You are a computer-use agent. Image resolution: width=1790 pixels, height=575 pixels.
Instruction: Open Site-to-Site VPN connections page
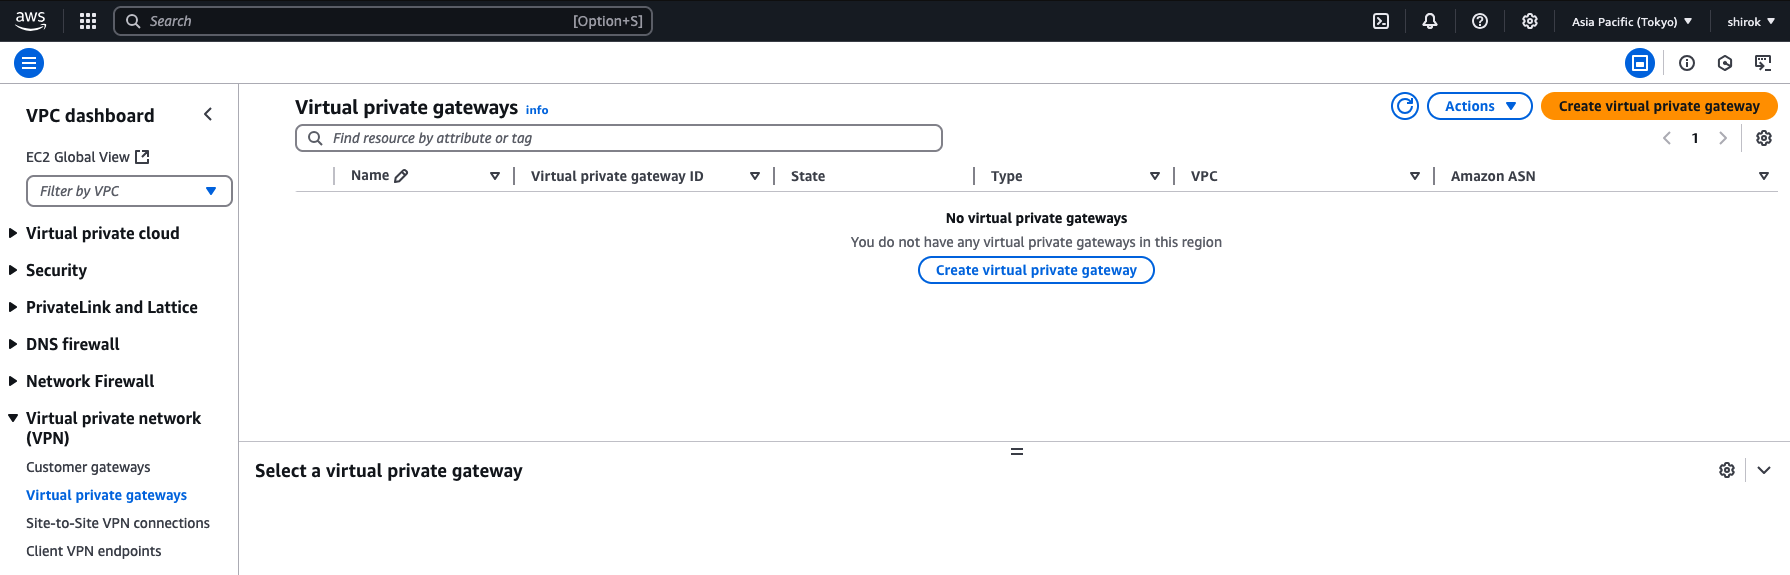pos(118,523)
